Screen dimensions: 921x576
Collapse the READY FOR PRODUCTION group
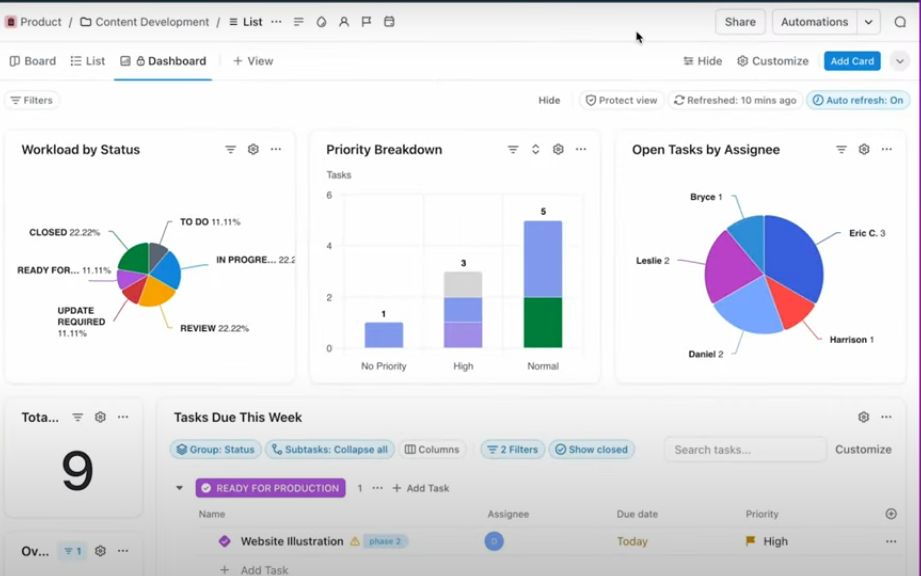(x=179, y=488)
